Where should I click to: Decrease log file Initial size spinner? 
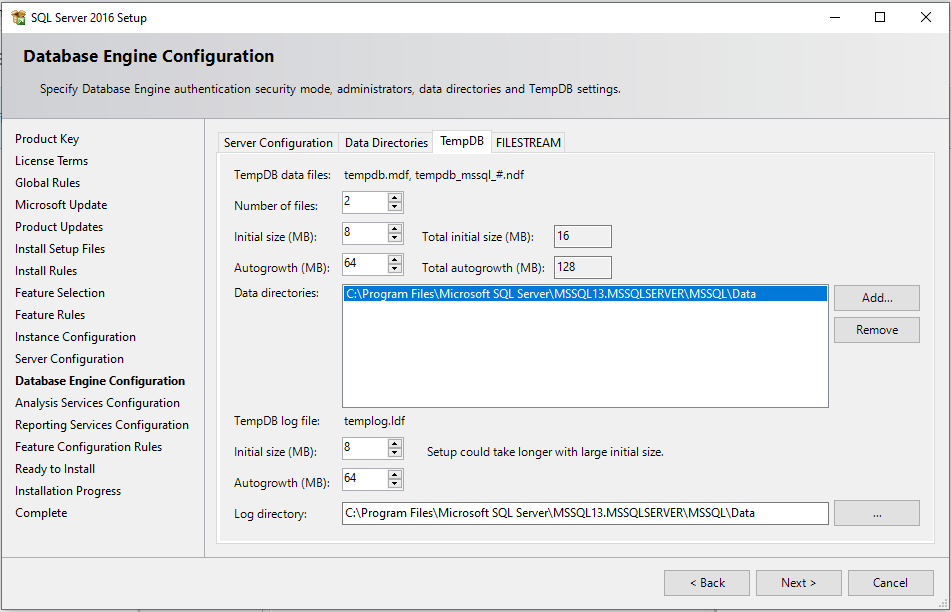395,453
